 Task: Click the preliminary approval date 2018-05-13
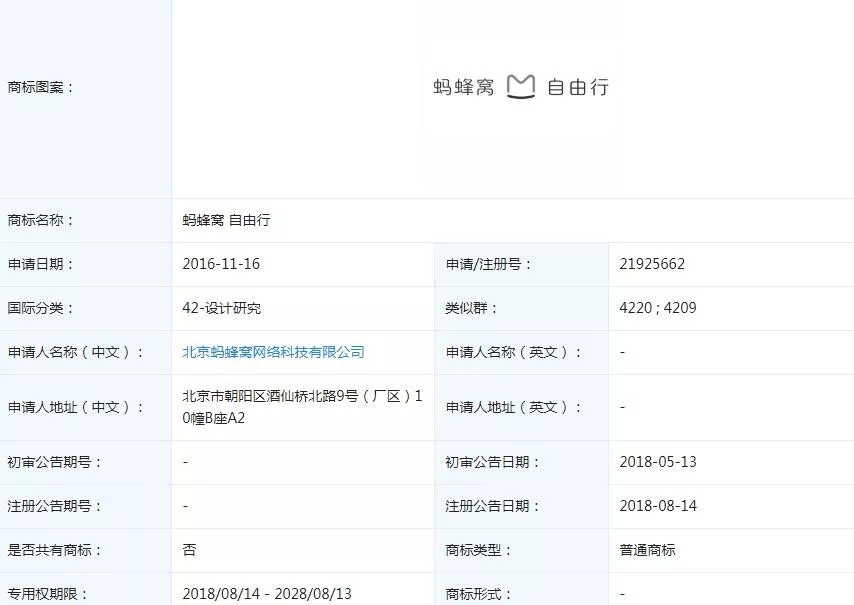(x=652, y=462)
